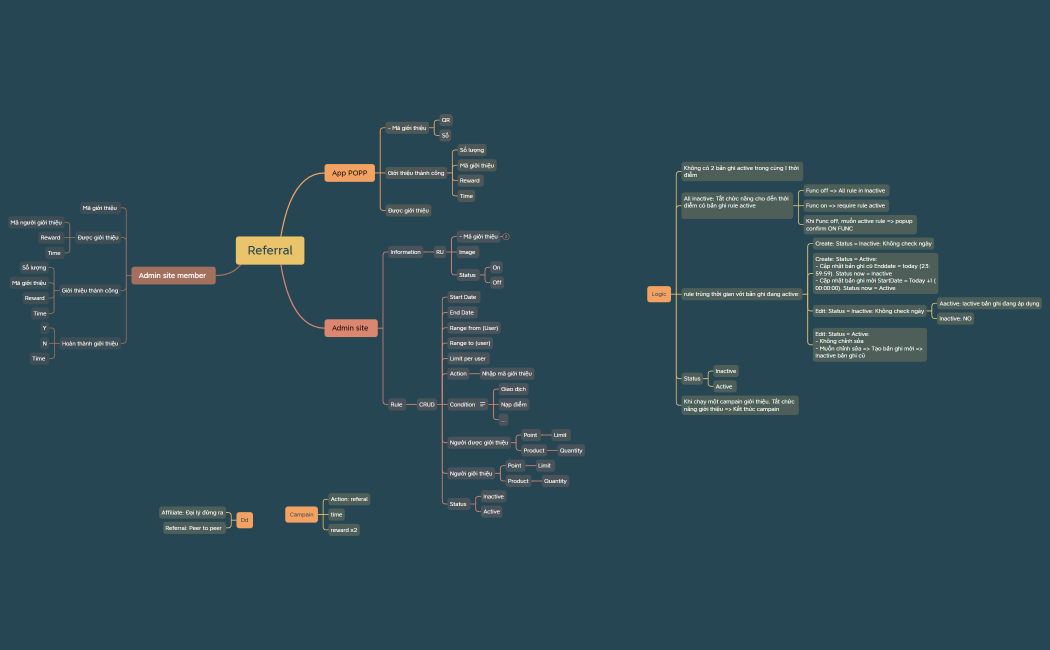
Task: Click the Admin site member node
Action: pyautogui.click(x=172, y=275)
